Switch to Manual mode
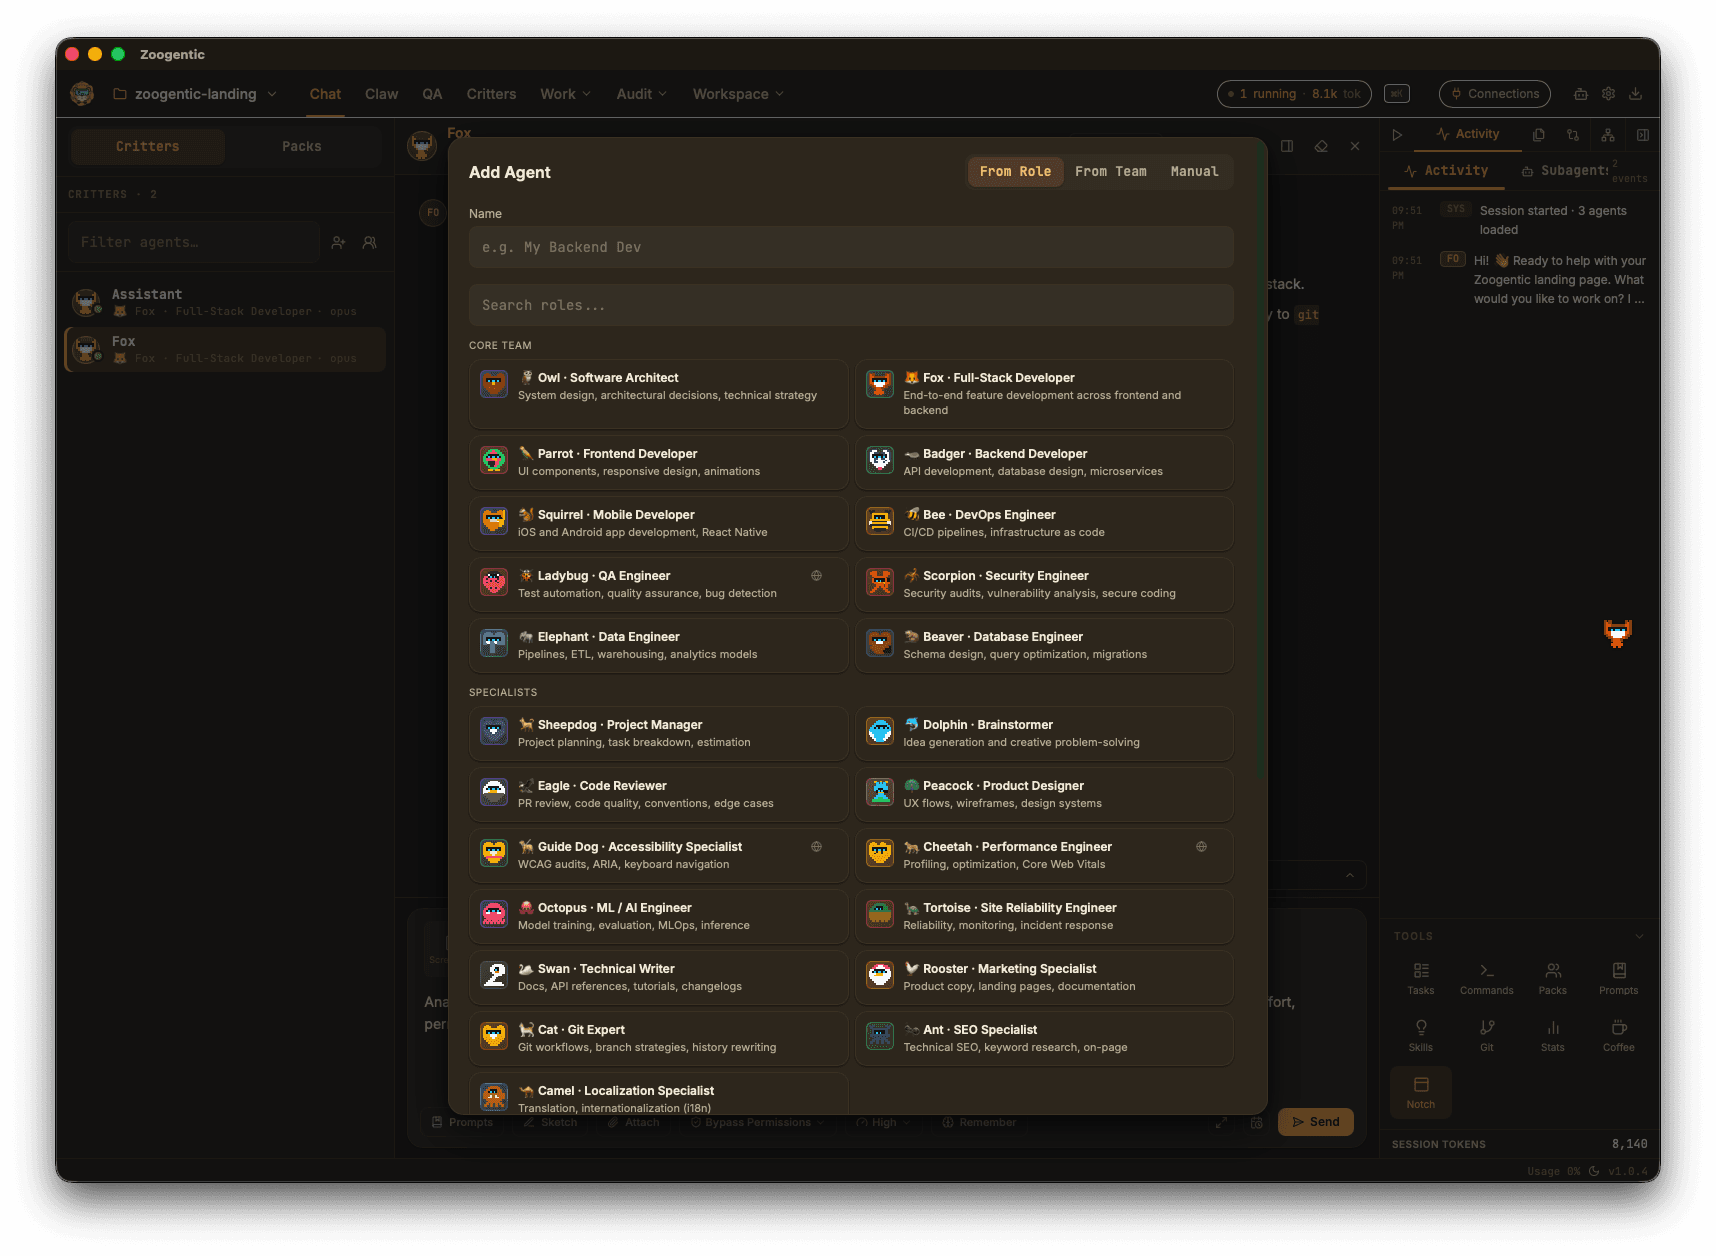1716x1256 pixels. [x=1195, y=172]
